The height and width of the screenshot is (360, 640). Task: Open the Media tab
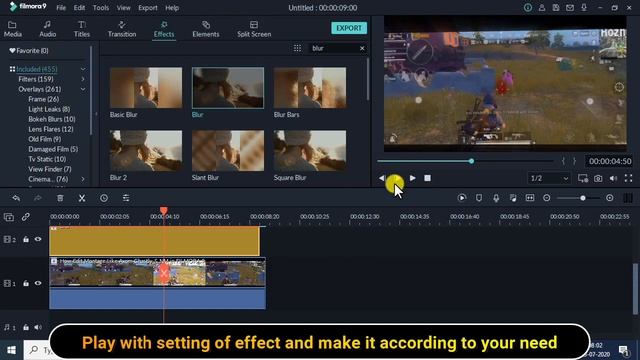point(13,29)
